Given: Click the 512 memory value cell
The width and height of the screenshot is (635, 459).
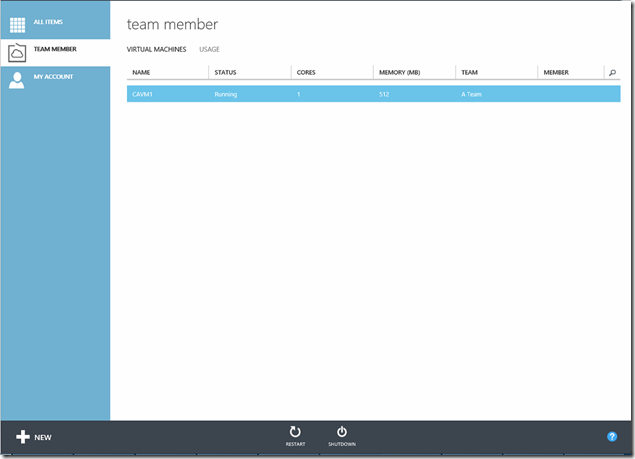Looking at the screenshot, I should (384, 94).
